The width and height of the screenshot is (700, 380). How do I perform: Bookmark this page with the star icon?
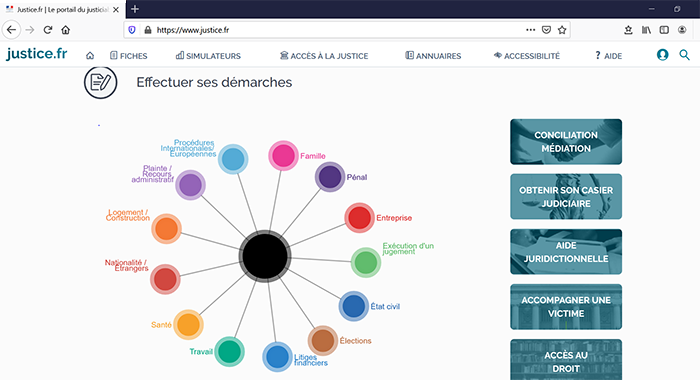point(562,30)
